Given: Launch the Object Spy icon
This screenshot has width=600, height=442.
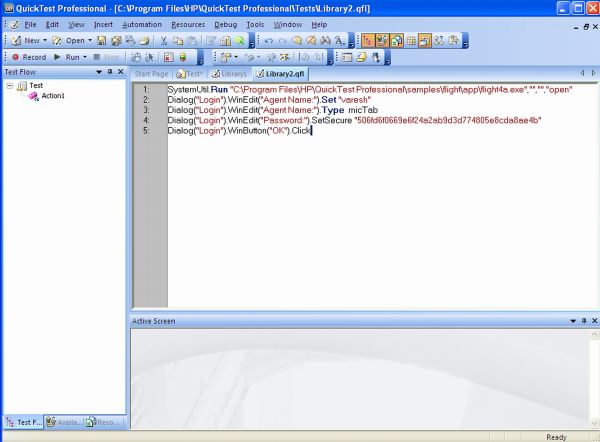Looking at the screenshot, I should (x=376, y=57).
